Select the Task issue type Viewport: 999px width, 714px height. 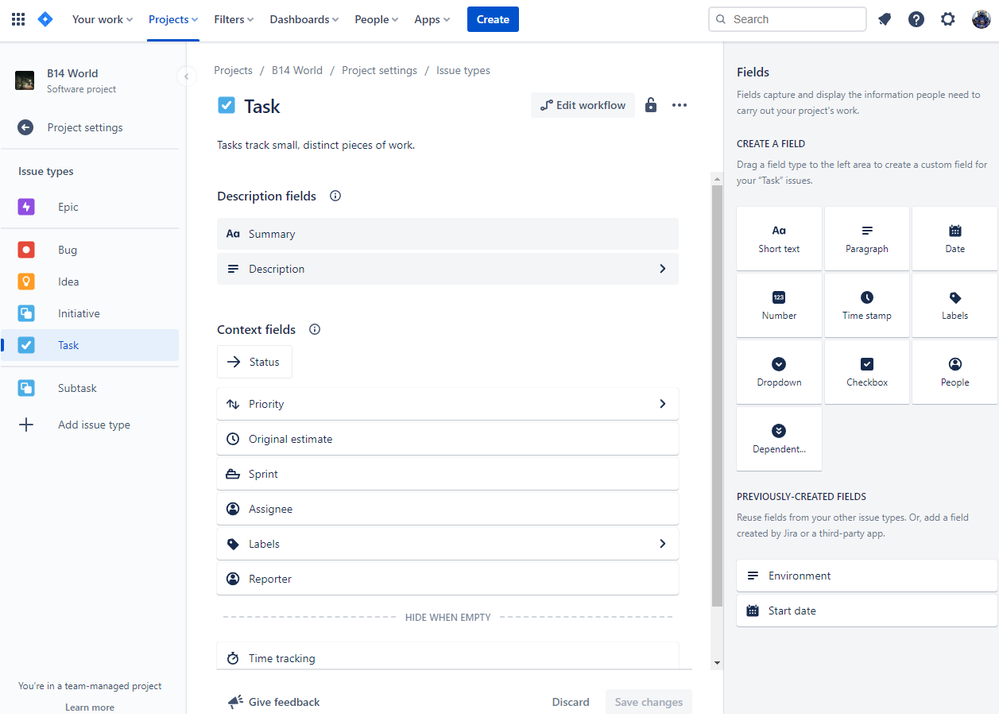[90, 345]
